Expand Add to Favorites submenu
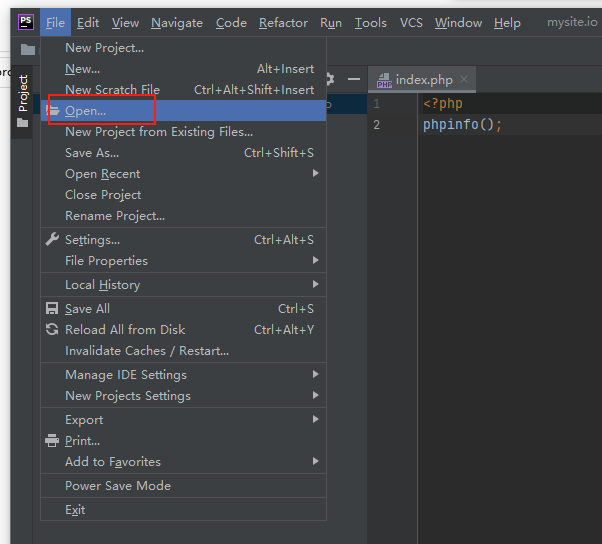The image size is (602, 544). pyautogui.click(x=184, y=461)
